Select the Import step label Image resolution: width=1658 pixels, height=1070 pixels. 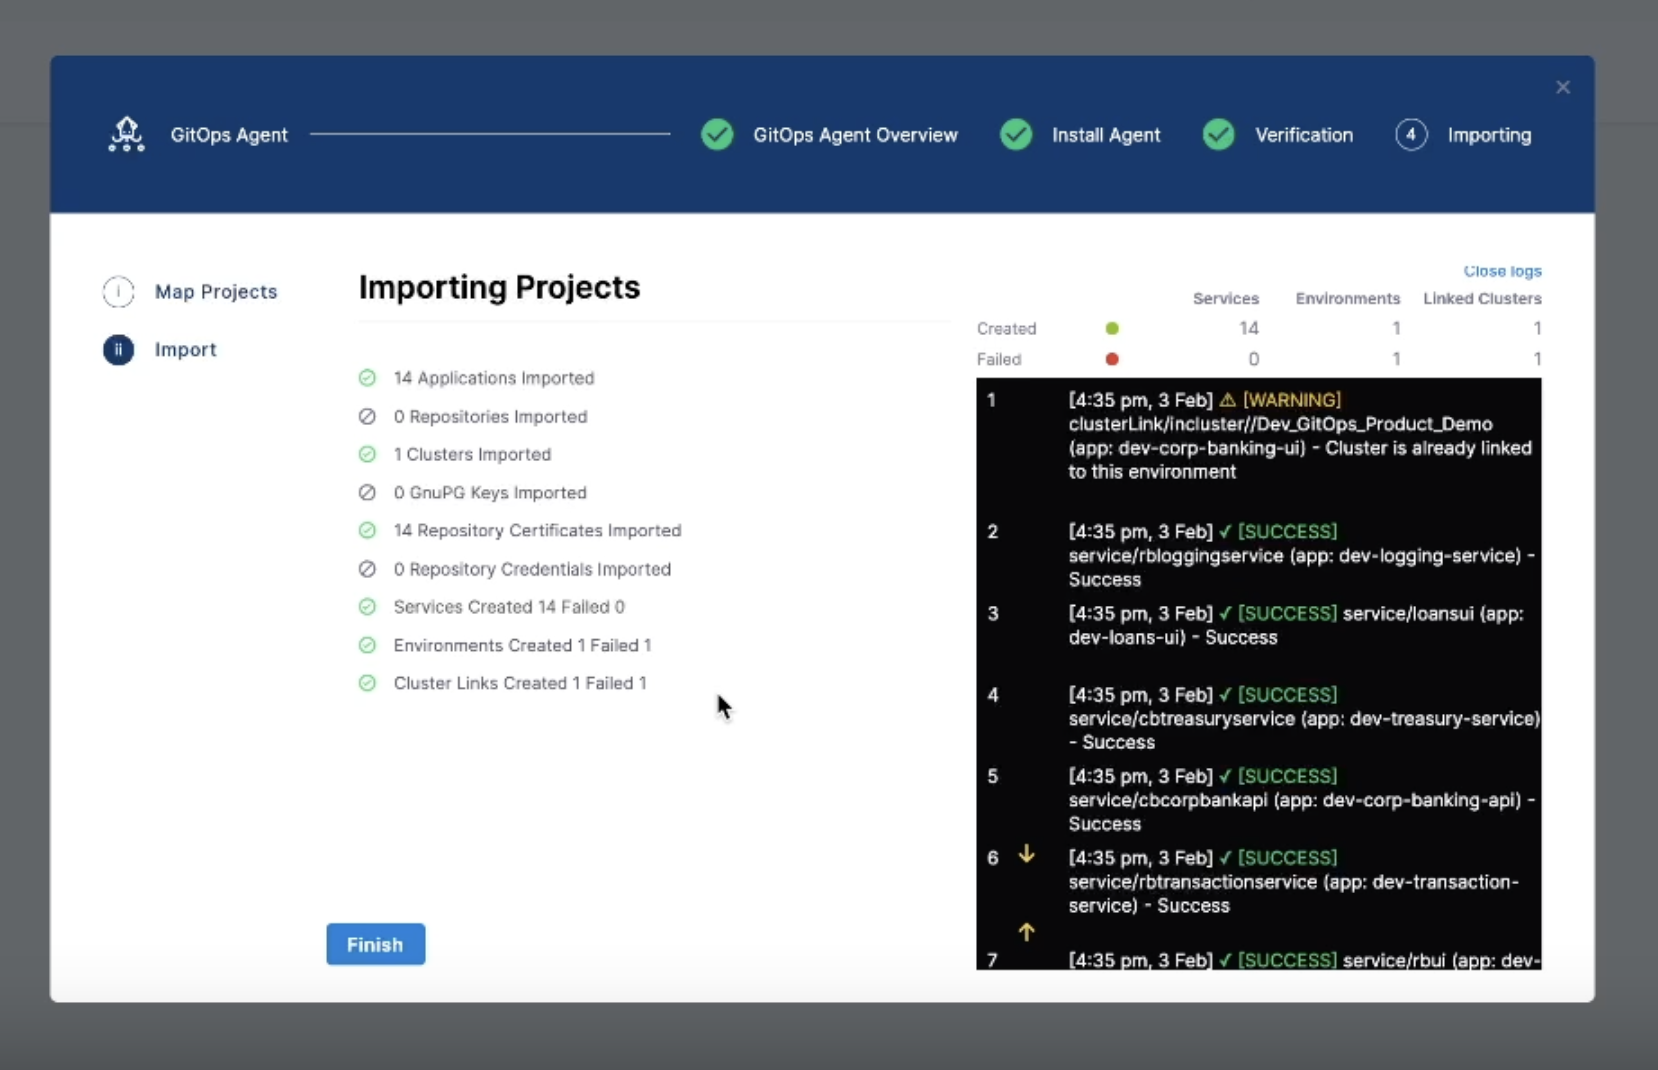[x=185, y=350]
